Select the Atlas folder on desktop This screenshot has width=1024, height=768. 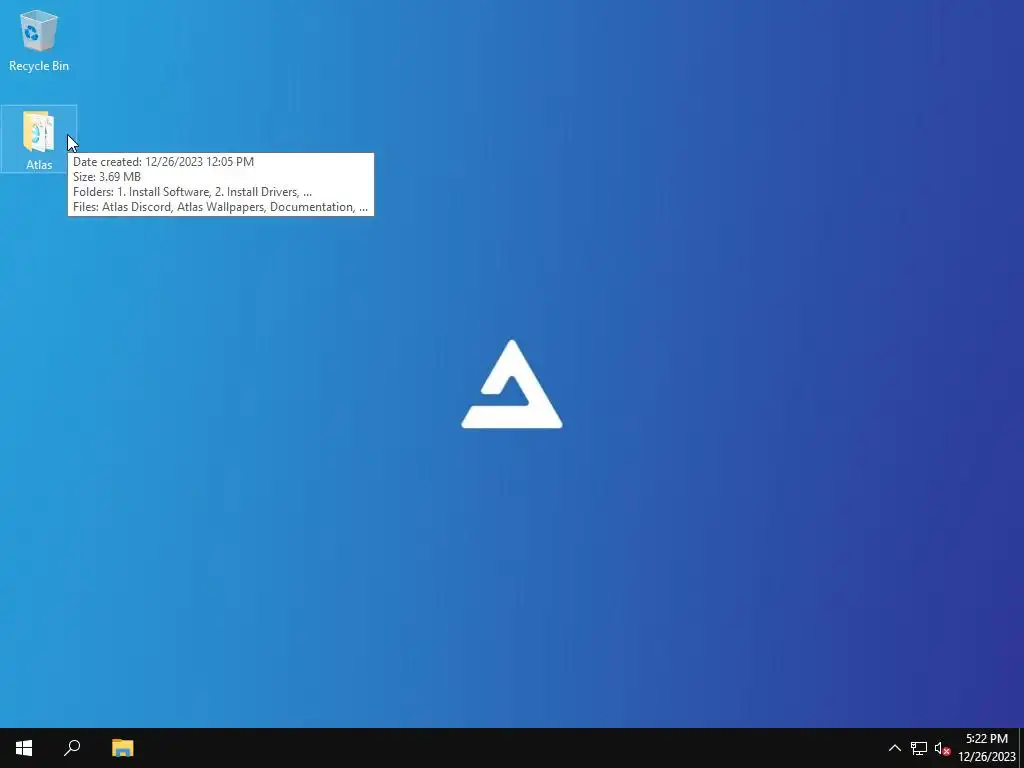(x=39, y=139)
